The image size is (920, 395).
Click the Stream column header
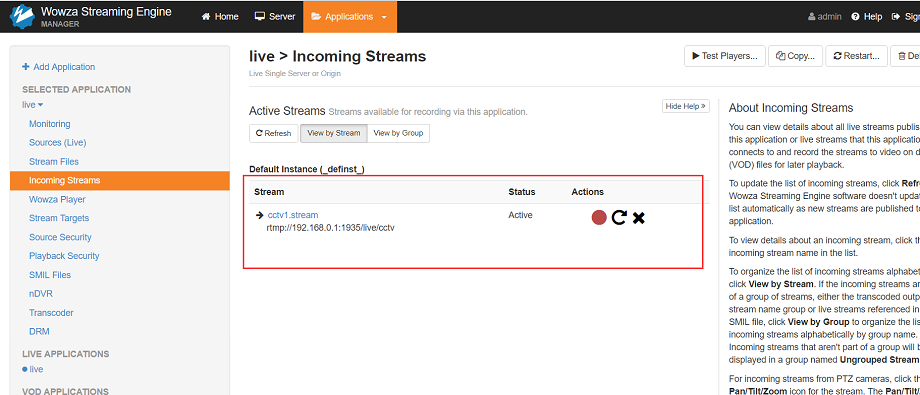(x=269, y=192)
